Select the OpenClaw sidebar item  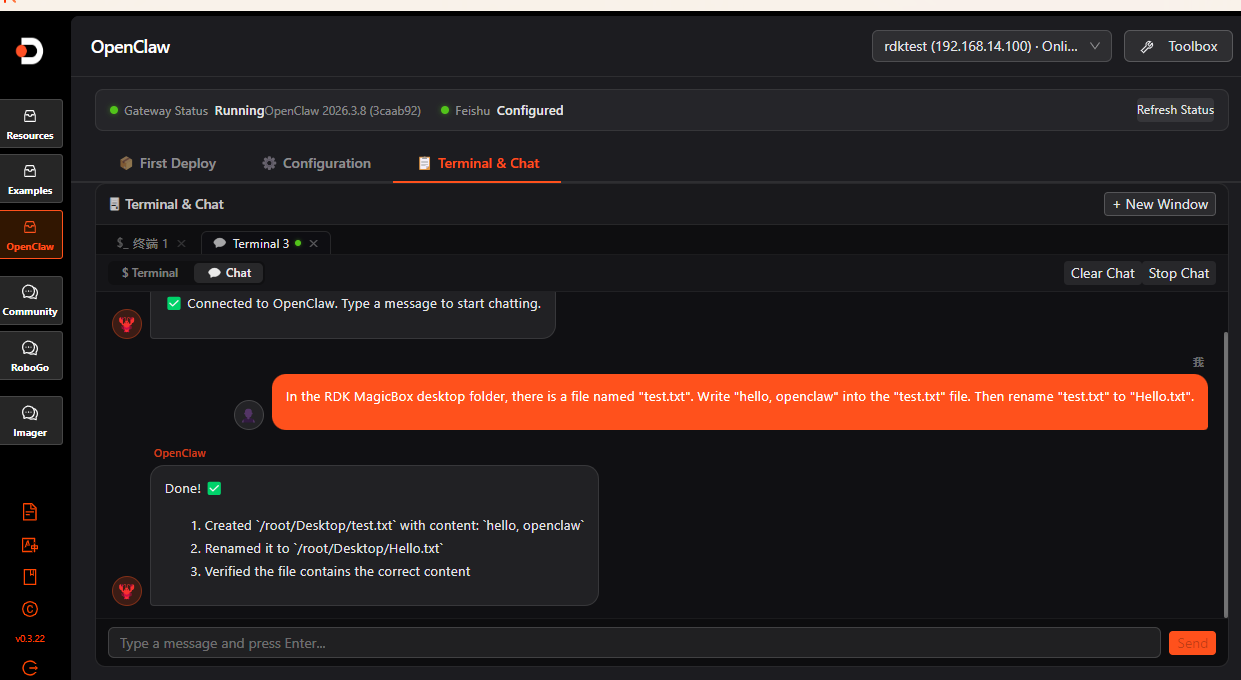tap(30, 234)
